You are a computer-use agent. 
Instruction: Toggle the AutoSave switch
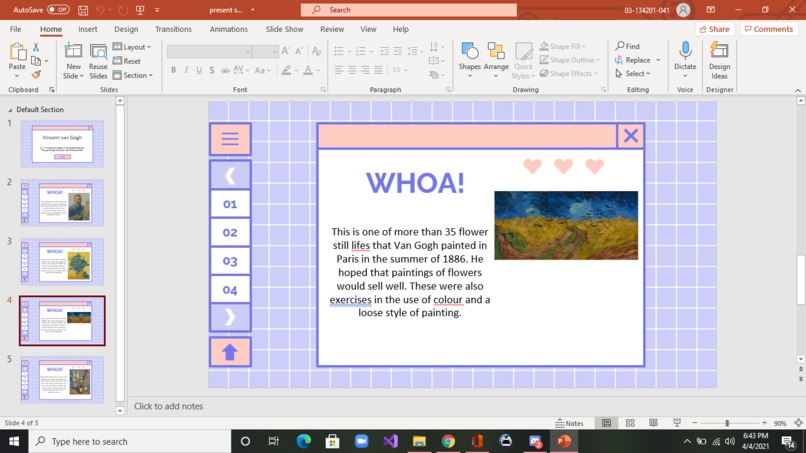point(58,10)
